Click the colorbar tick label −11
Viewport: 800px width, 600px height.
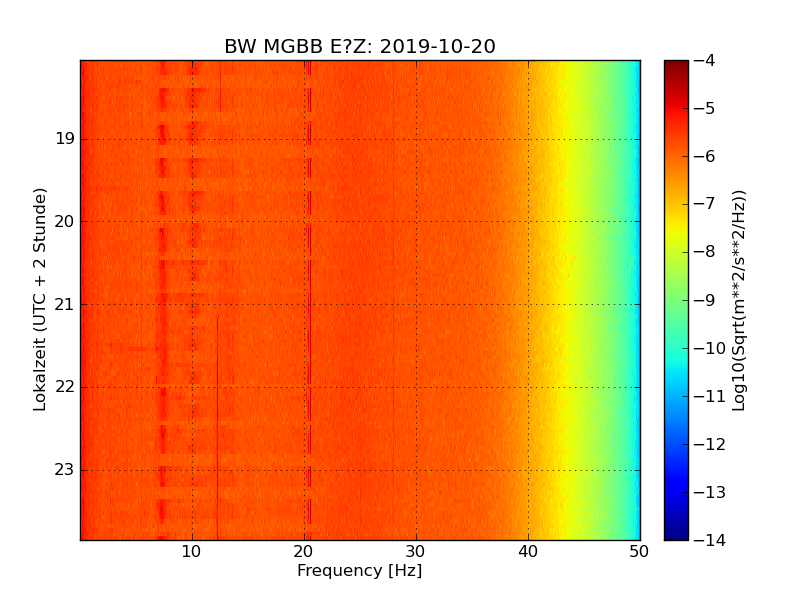(710, 396)
